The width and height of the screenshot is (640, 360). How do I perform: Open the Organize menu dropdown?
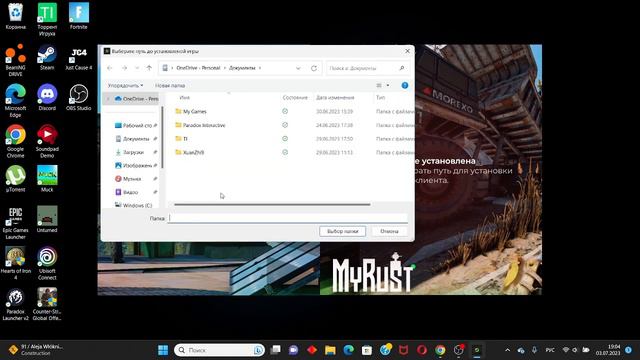pyautogui.click(x=125, y=85)
